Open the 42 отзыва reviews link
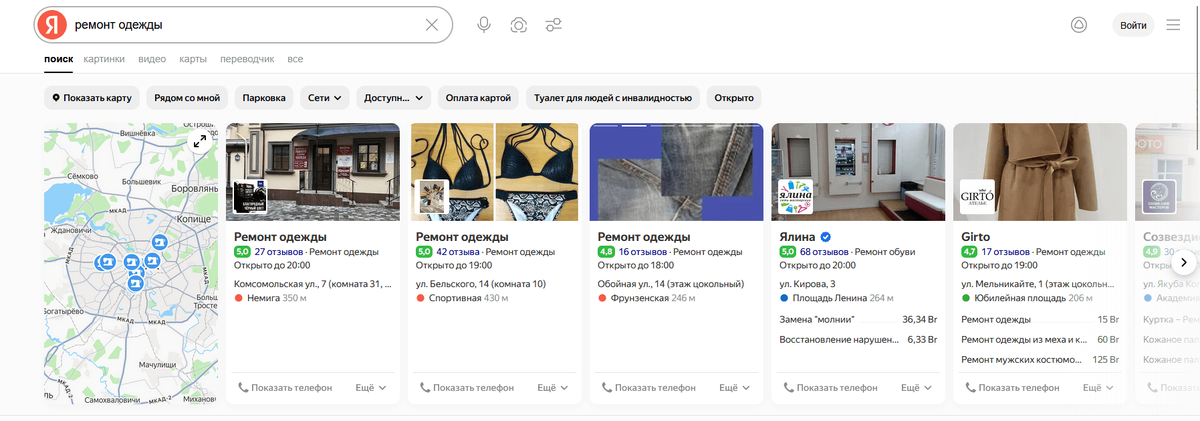 tap(460, 252)
